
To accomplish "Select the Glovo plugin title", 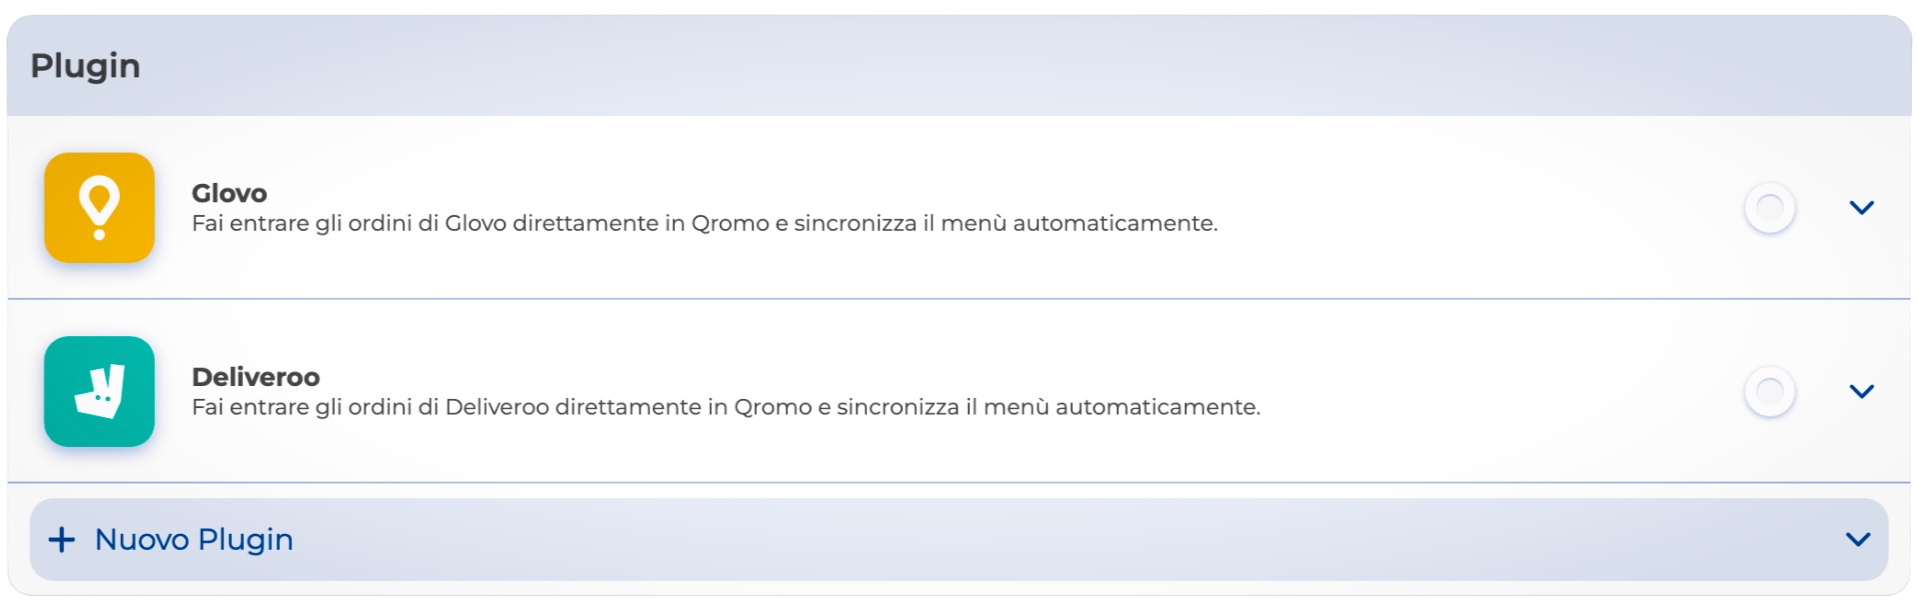I will tap(229, 193).
